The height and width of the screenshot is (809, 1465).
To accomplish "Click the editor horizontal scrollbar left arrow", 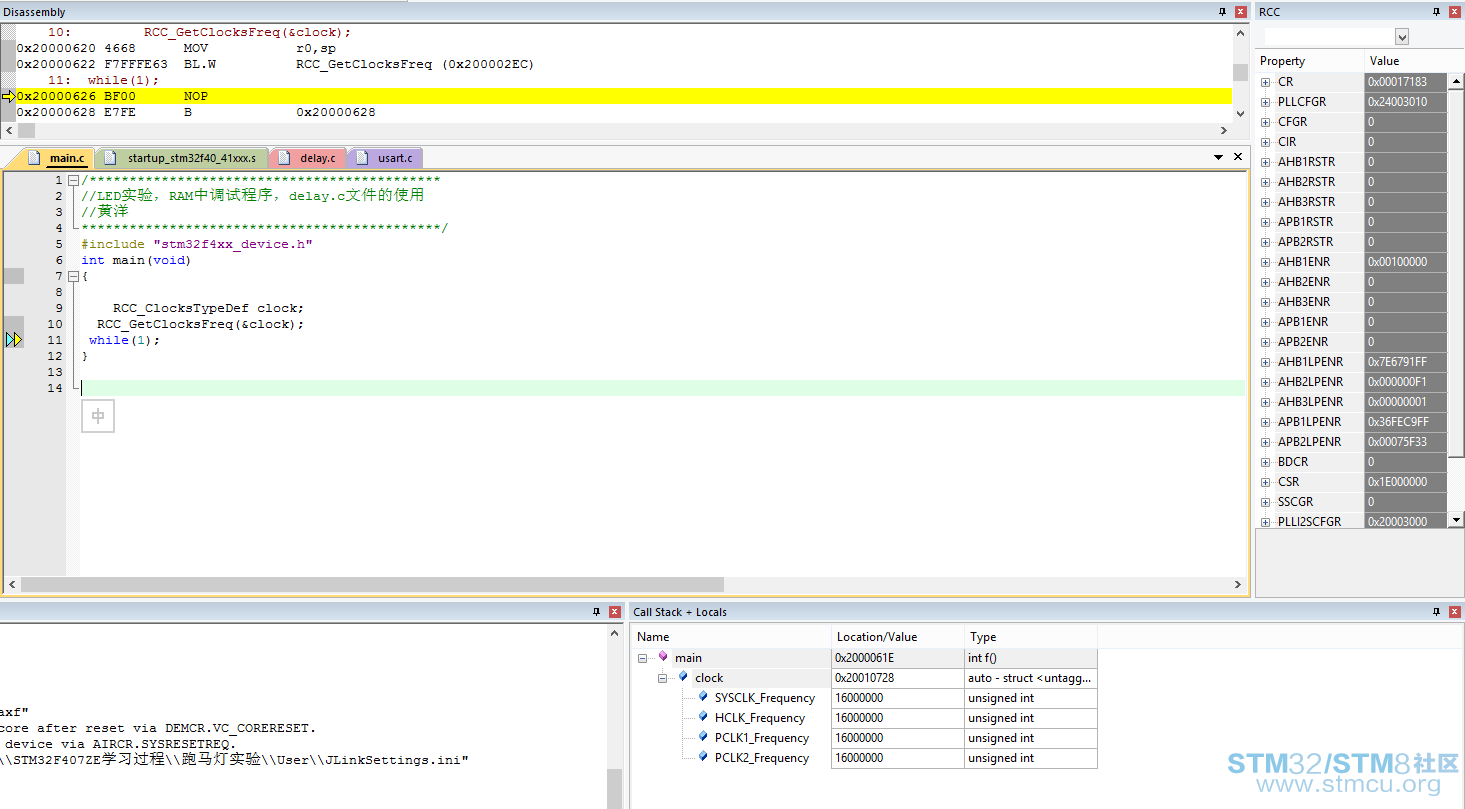I will coord(12,585).
